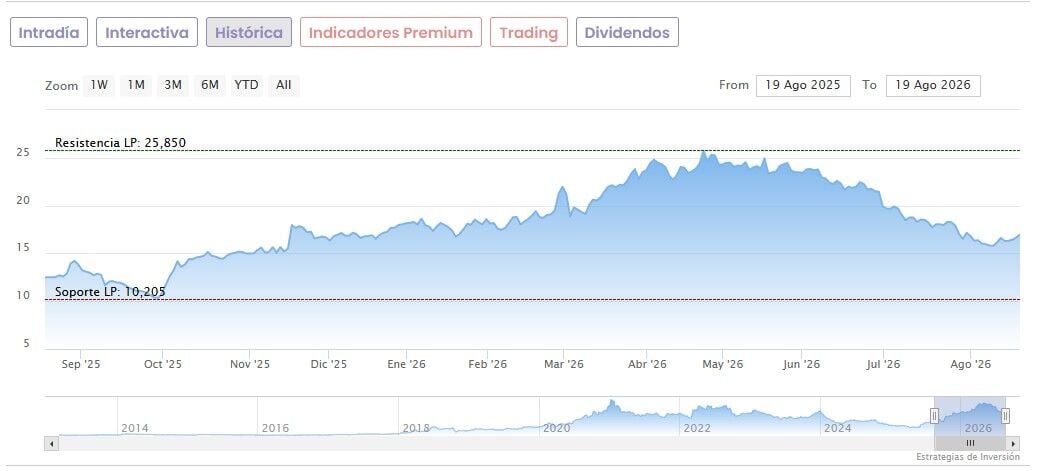Select the YTD zoom option

click(x=247, y=85)
